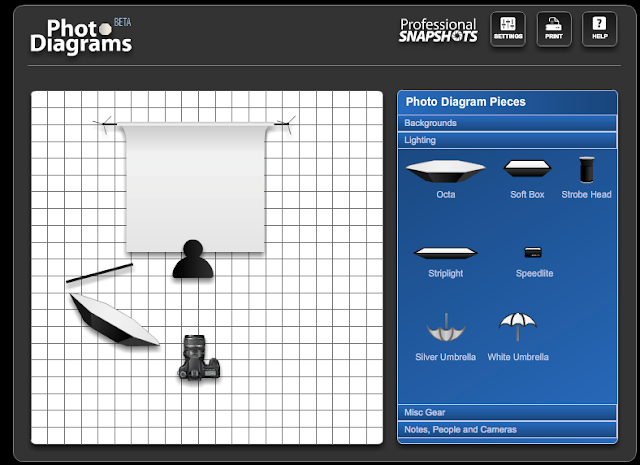This screenshot has height=465, width=640.
Task: Expand the Misc Gear section
Action: [x=507, y=412]
